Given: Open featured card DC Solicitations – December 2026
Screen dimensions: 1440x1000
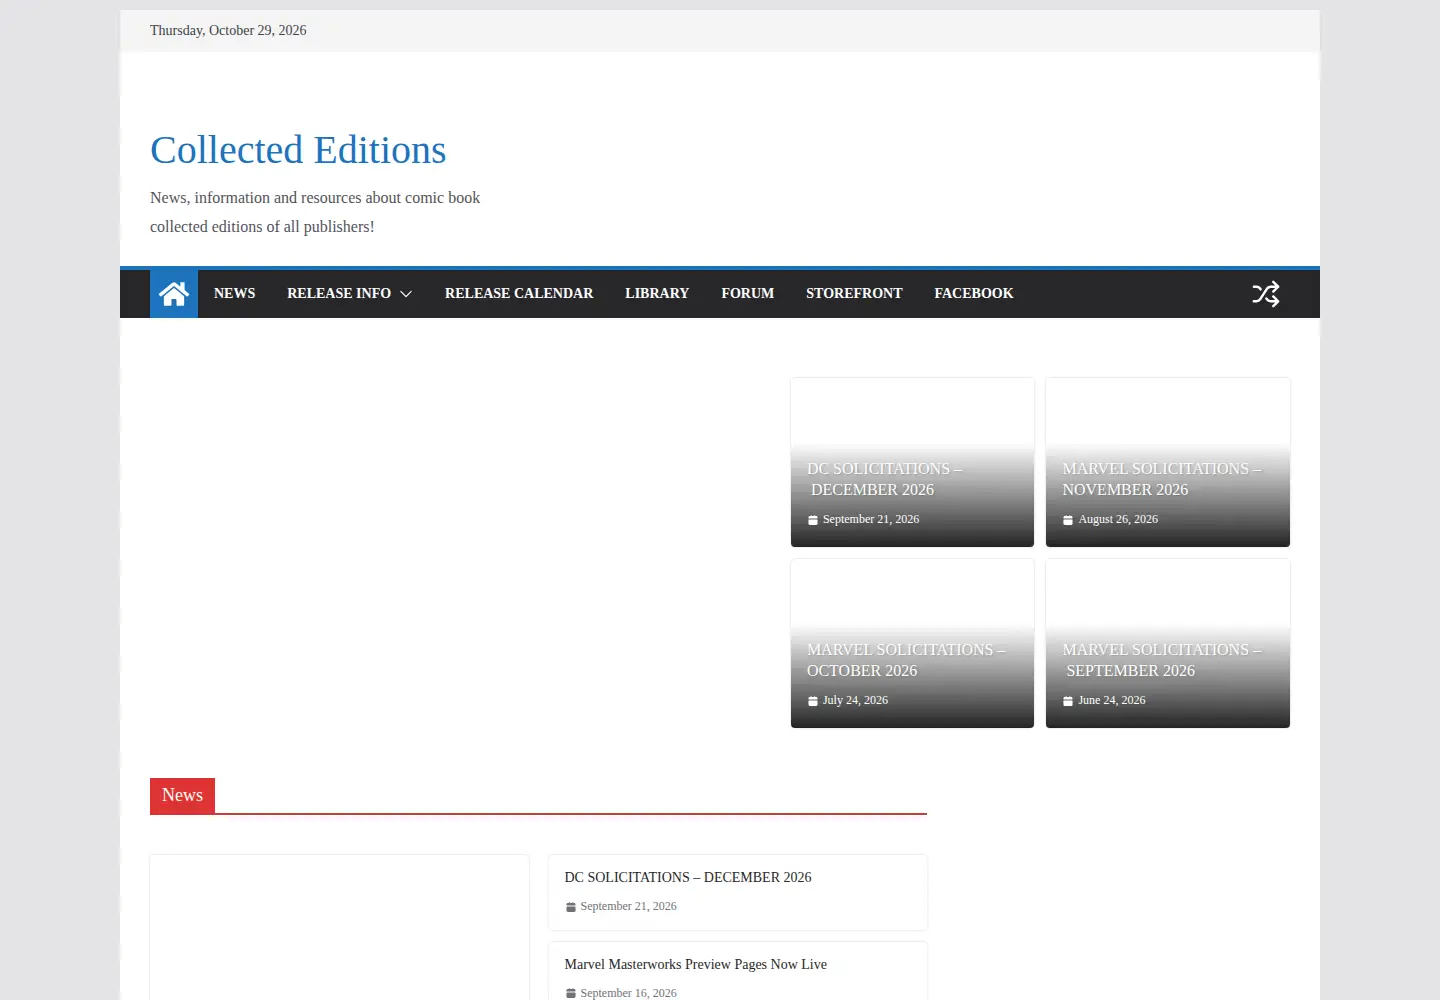Looking at the screenshot, I should tap(885, 479).
